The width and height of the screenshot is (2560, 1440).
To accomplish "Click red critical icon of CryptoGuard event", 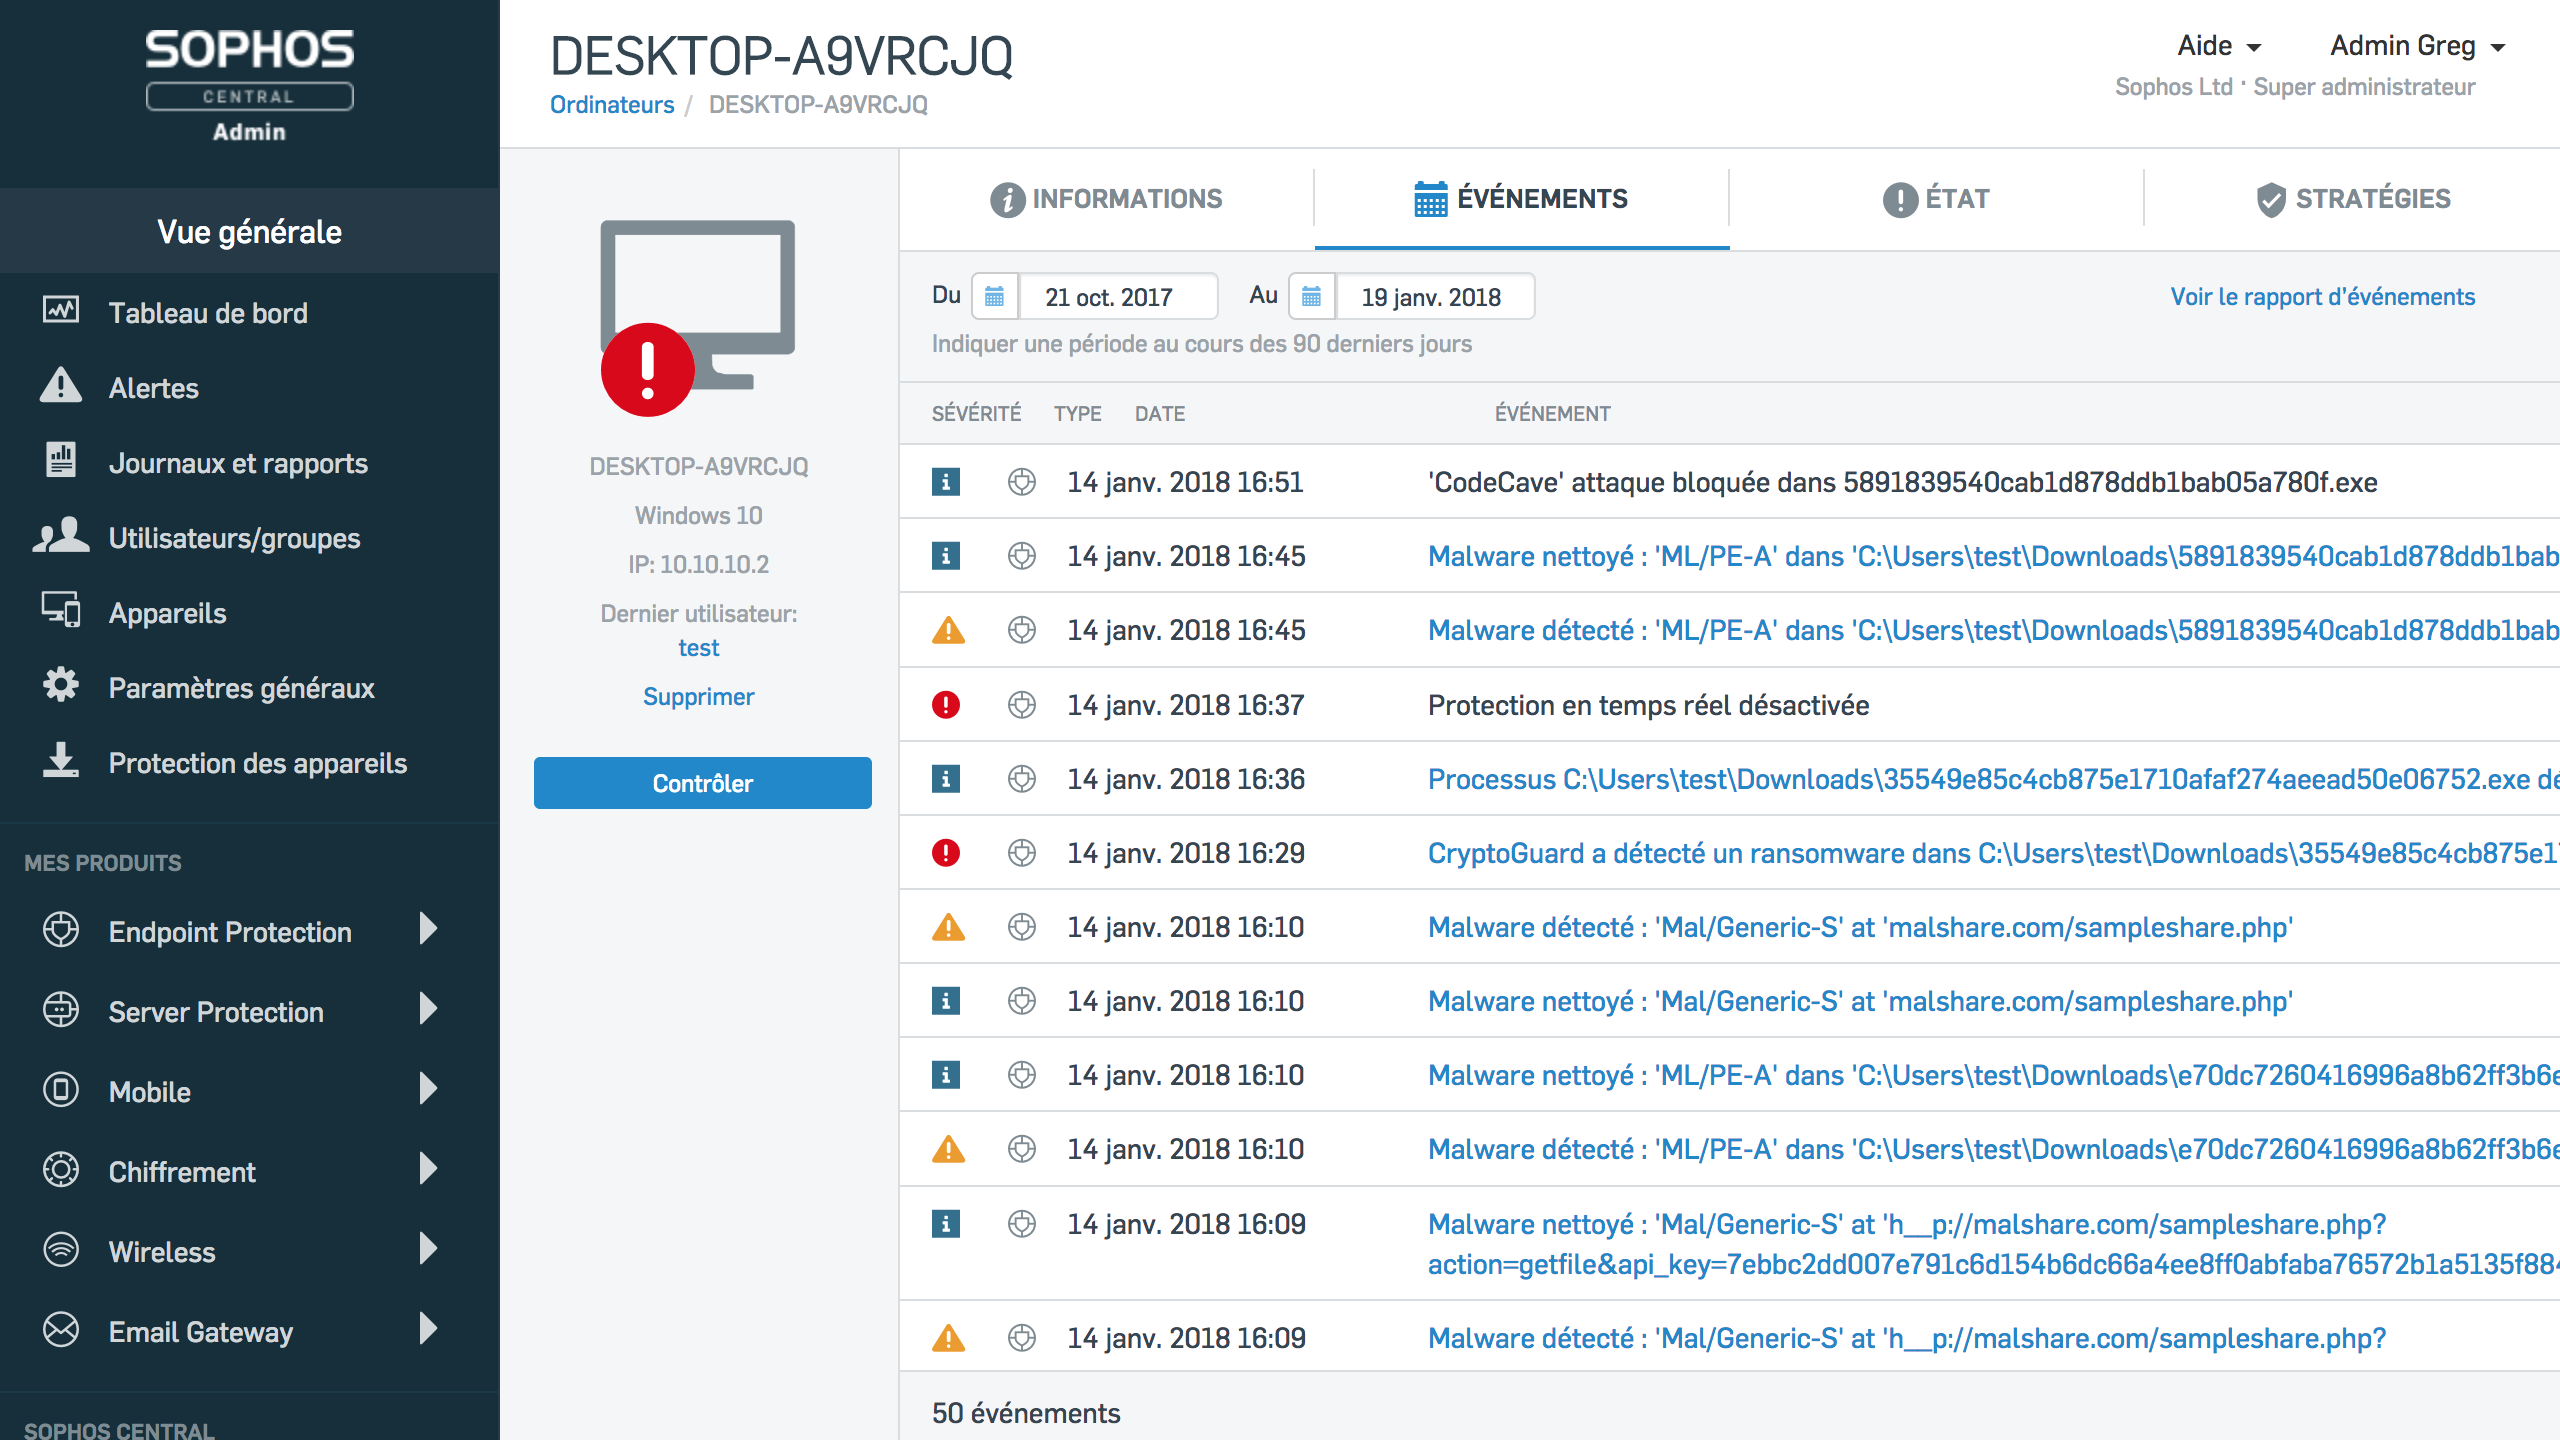I will (x=946, y=853).
